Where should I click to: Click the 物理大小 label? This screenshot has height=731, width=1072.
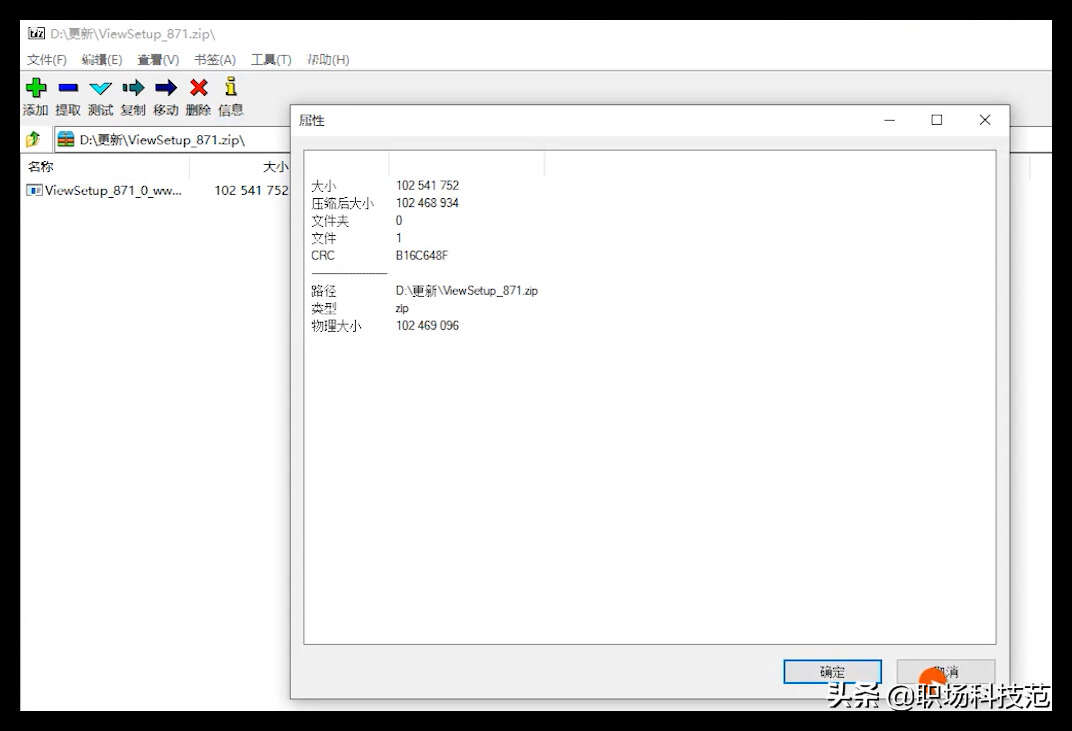point(336,326)
